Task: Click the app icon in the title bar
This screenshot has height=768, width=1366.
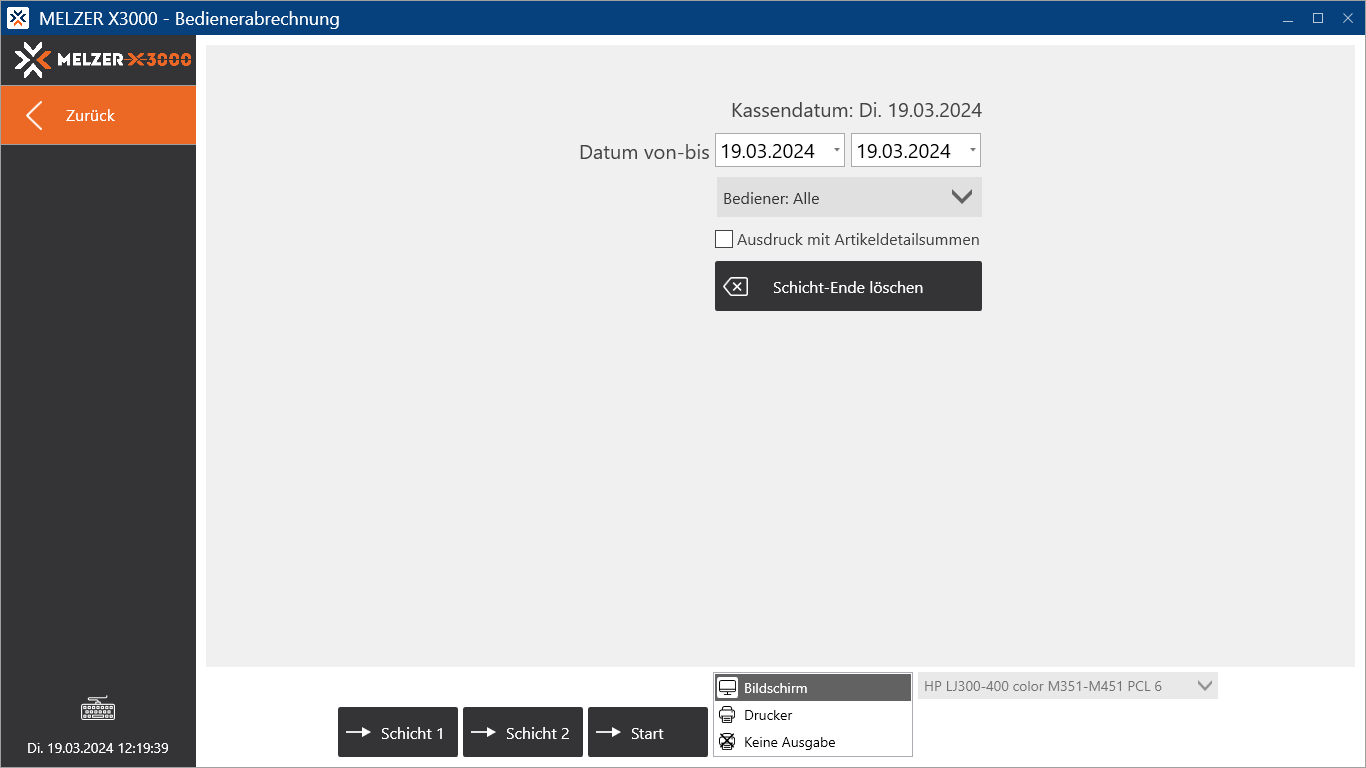Action: [x=18, y=18]
